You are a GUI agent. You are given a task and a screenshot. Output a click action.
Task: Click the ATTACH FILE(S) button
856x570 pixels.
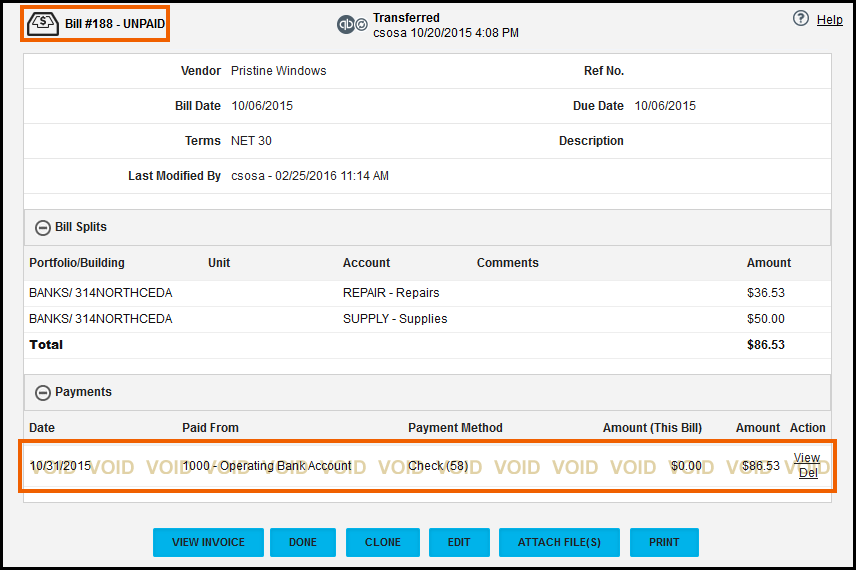click(x=559, y=542)
